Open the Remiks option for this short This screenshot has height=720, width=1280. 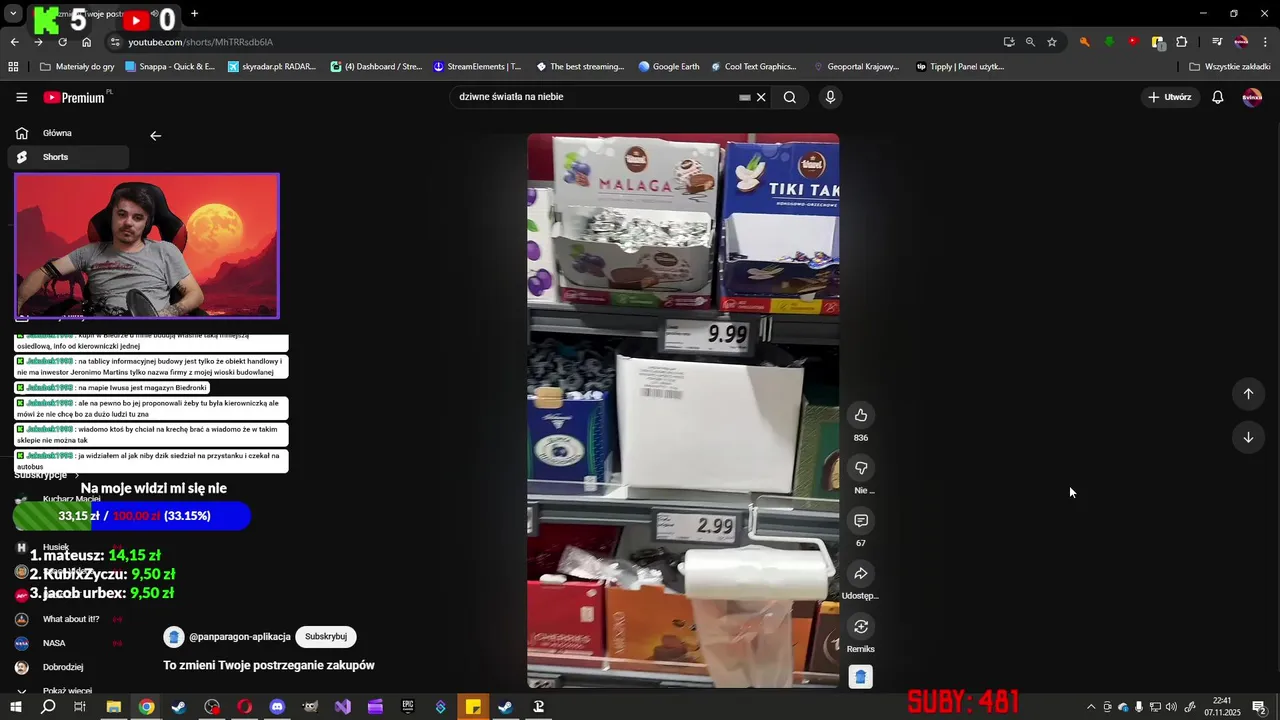coord(861,626)
